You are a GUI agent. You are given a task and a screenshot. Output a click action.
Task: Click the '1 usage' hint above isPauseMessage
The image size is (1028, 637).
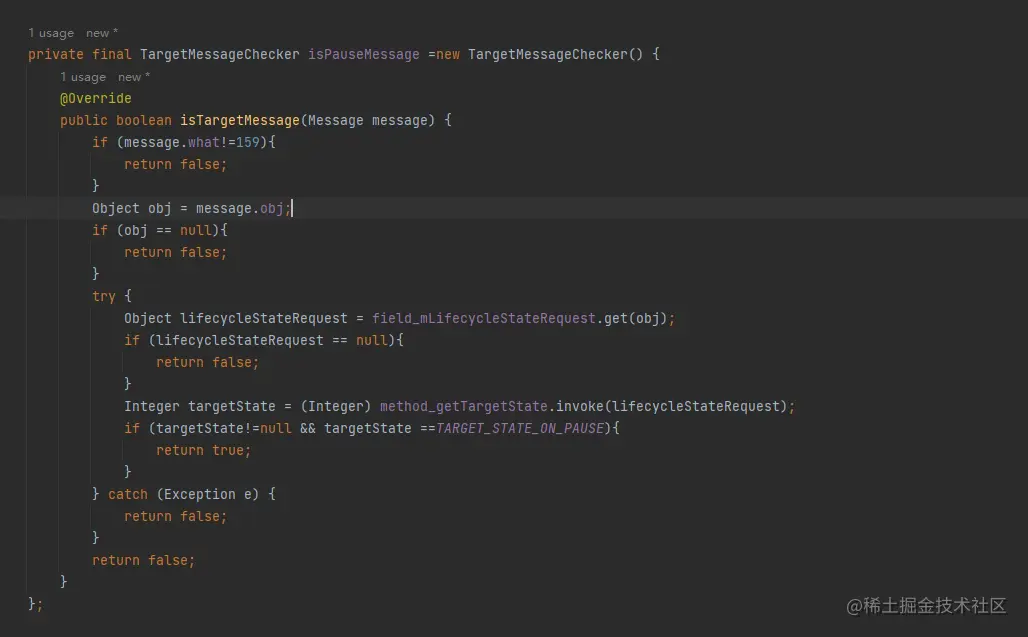(51, 33)
